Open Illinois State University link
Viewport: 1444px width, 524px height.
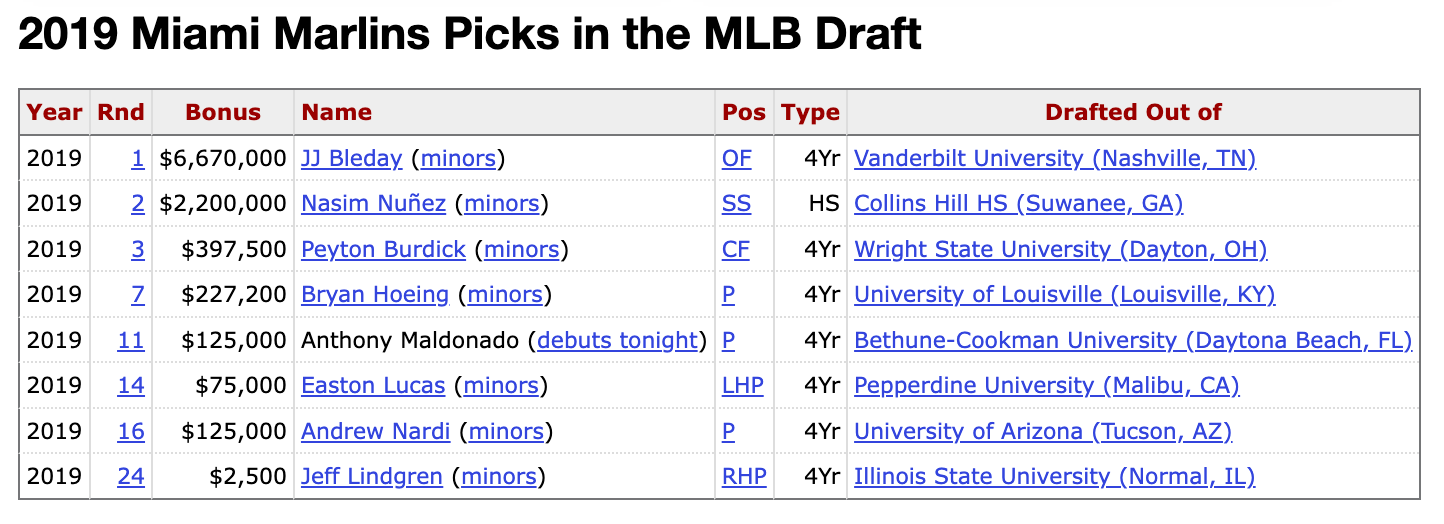[x=1054, y=477]
